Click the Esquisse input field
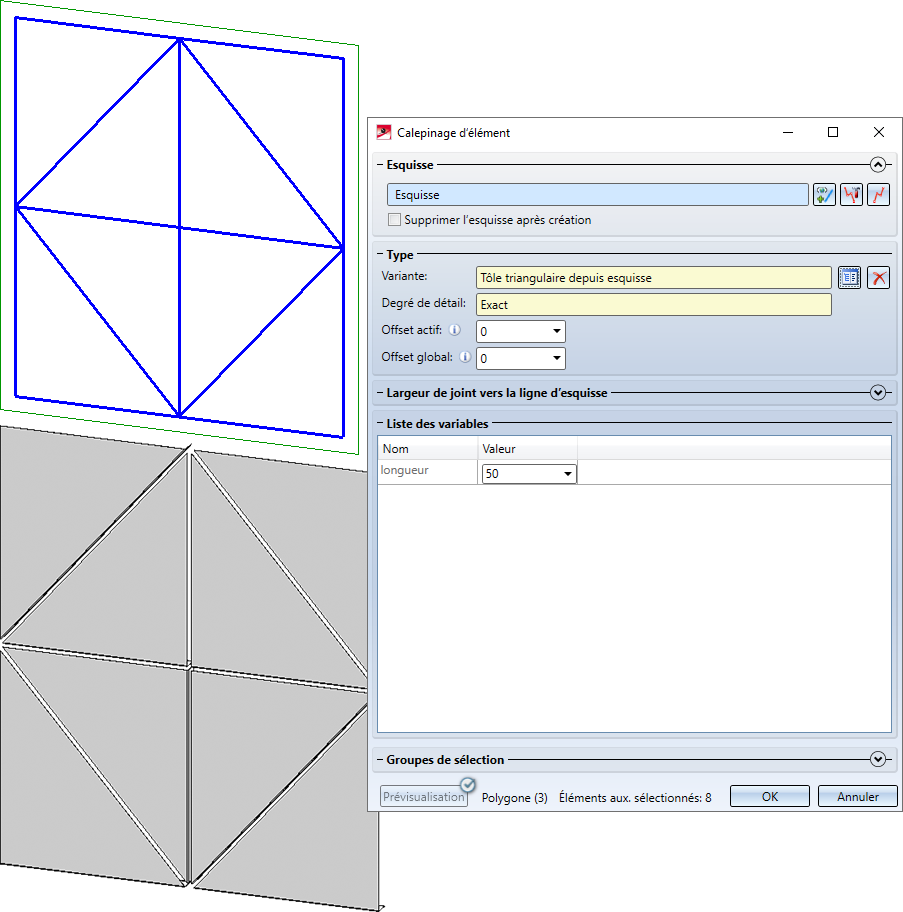Image resolution: width=903 pixels, height=912 pixels. [x=597, y=195]
